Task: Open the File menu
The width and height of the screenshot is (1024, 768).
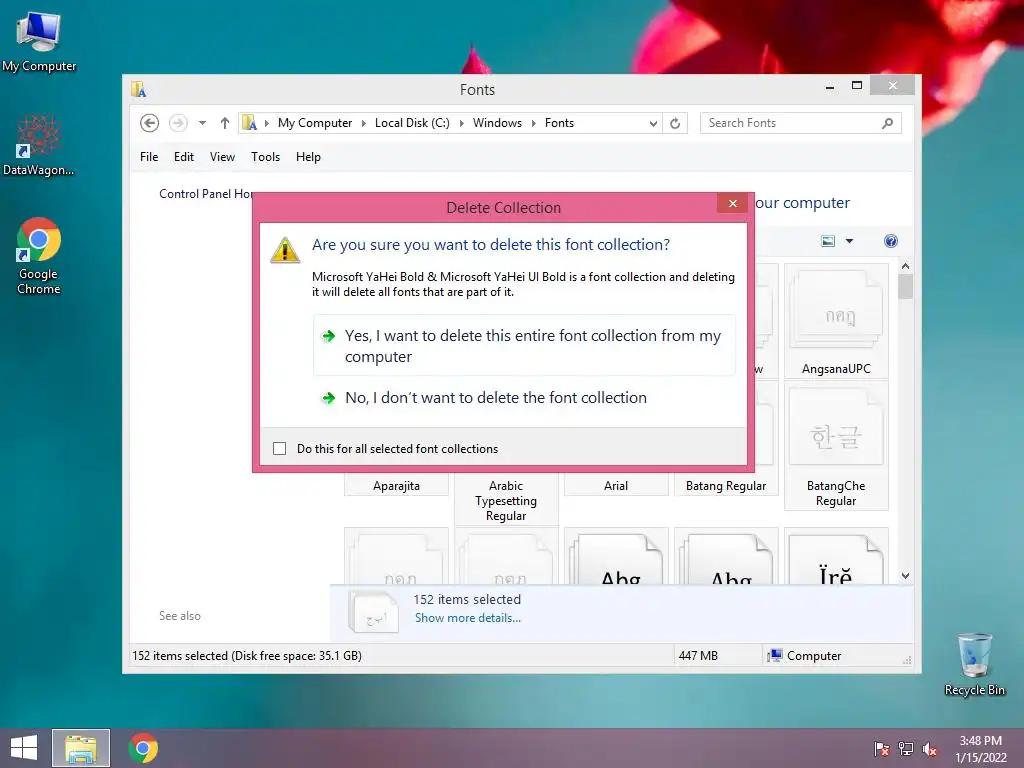Action: point(149,157)
